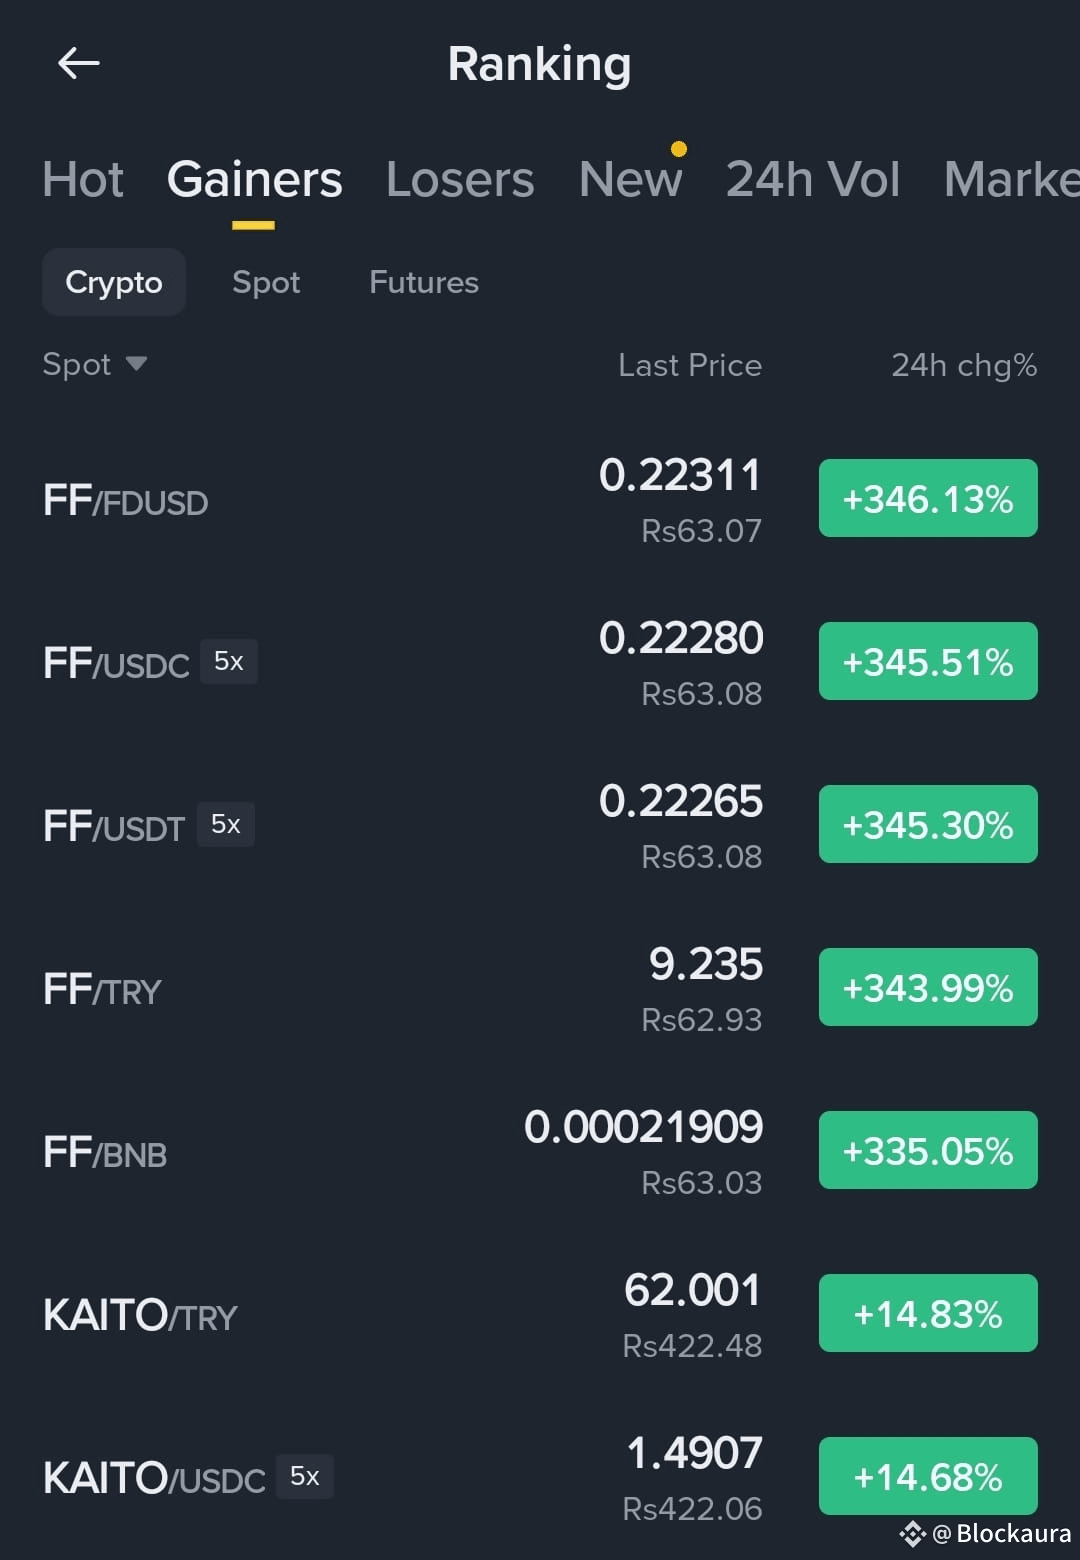The height and width of the screenshot is (1560, 1080).
Task: Open the FF/BNB trading pair
Action: [x=540, y=1151]
